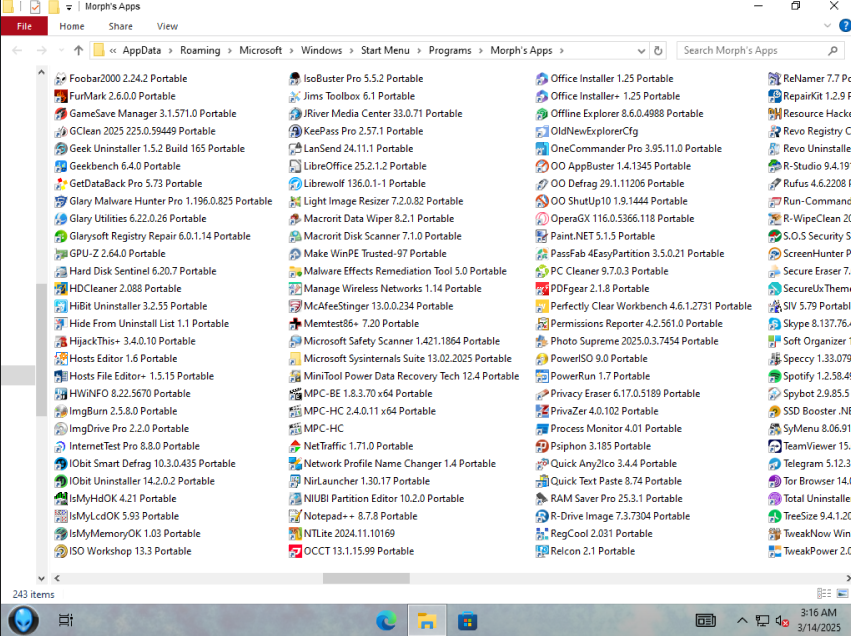Click the muted volume tray icon
Image resolution: width=851 pixels, height=636 pixels.
(782, 620)
